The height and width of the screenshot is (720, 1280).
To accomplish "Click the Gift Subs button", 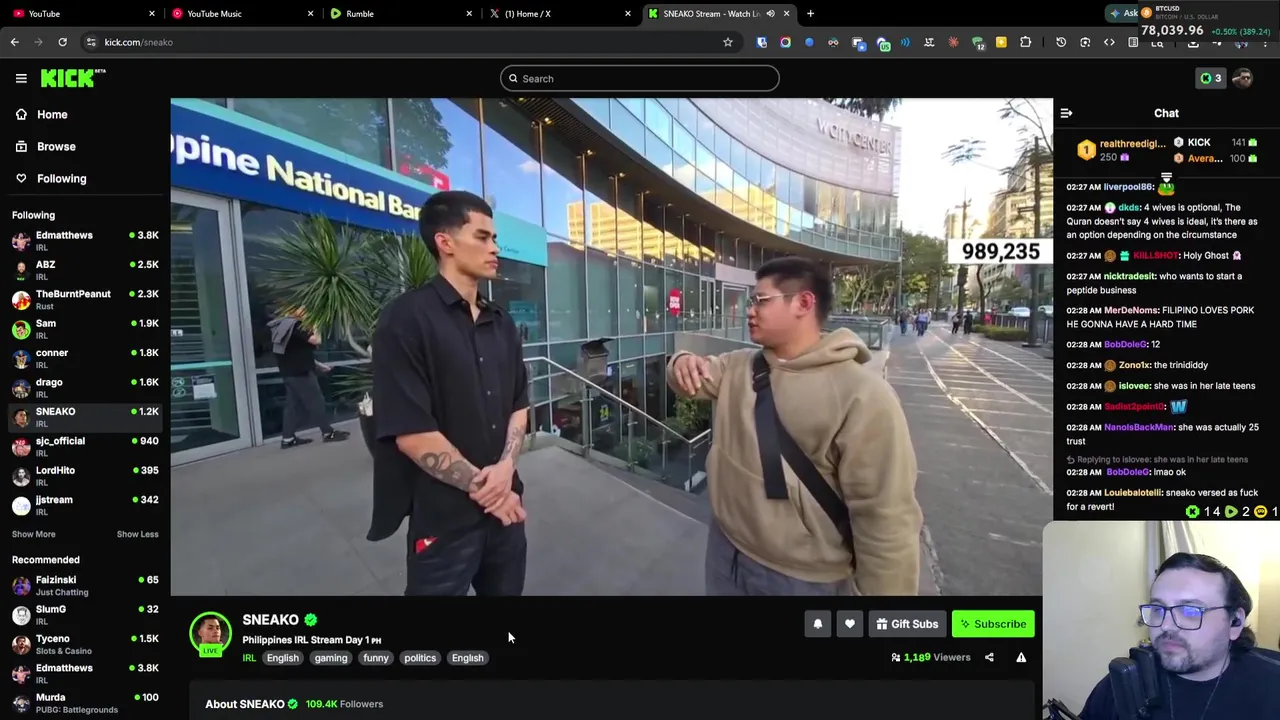I will 907,624.
